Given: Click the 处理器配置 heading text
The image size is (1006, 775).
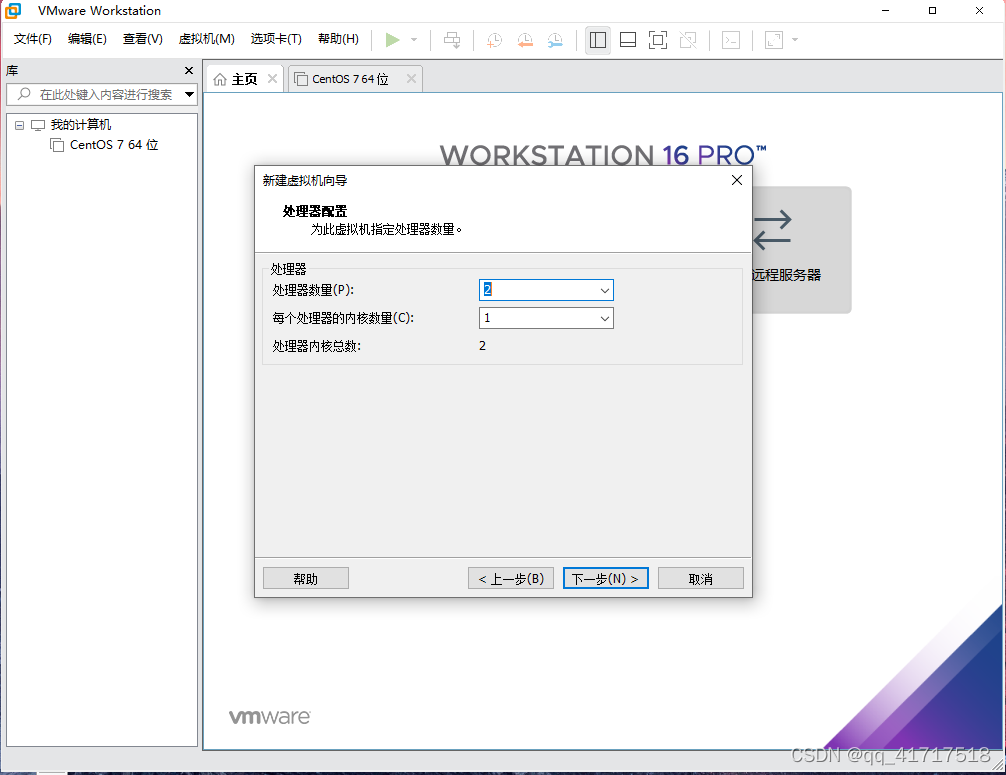Looking at the screenshot, I should point(314,211).
